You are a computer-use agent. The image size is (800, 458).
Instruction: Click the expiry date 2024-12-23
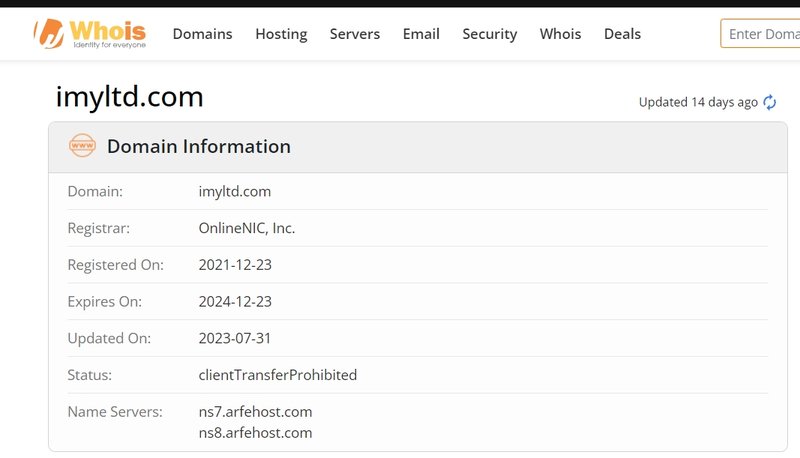pyautogui.click(x=235, y=301)
